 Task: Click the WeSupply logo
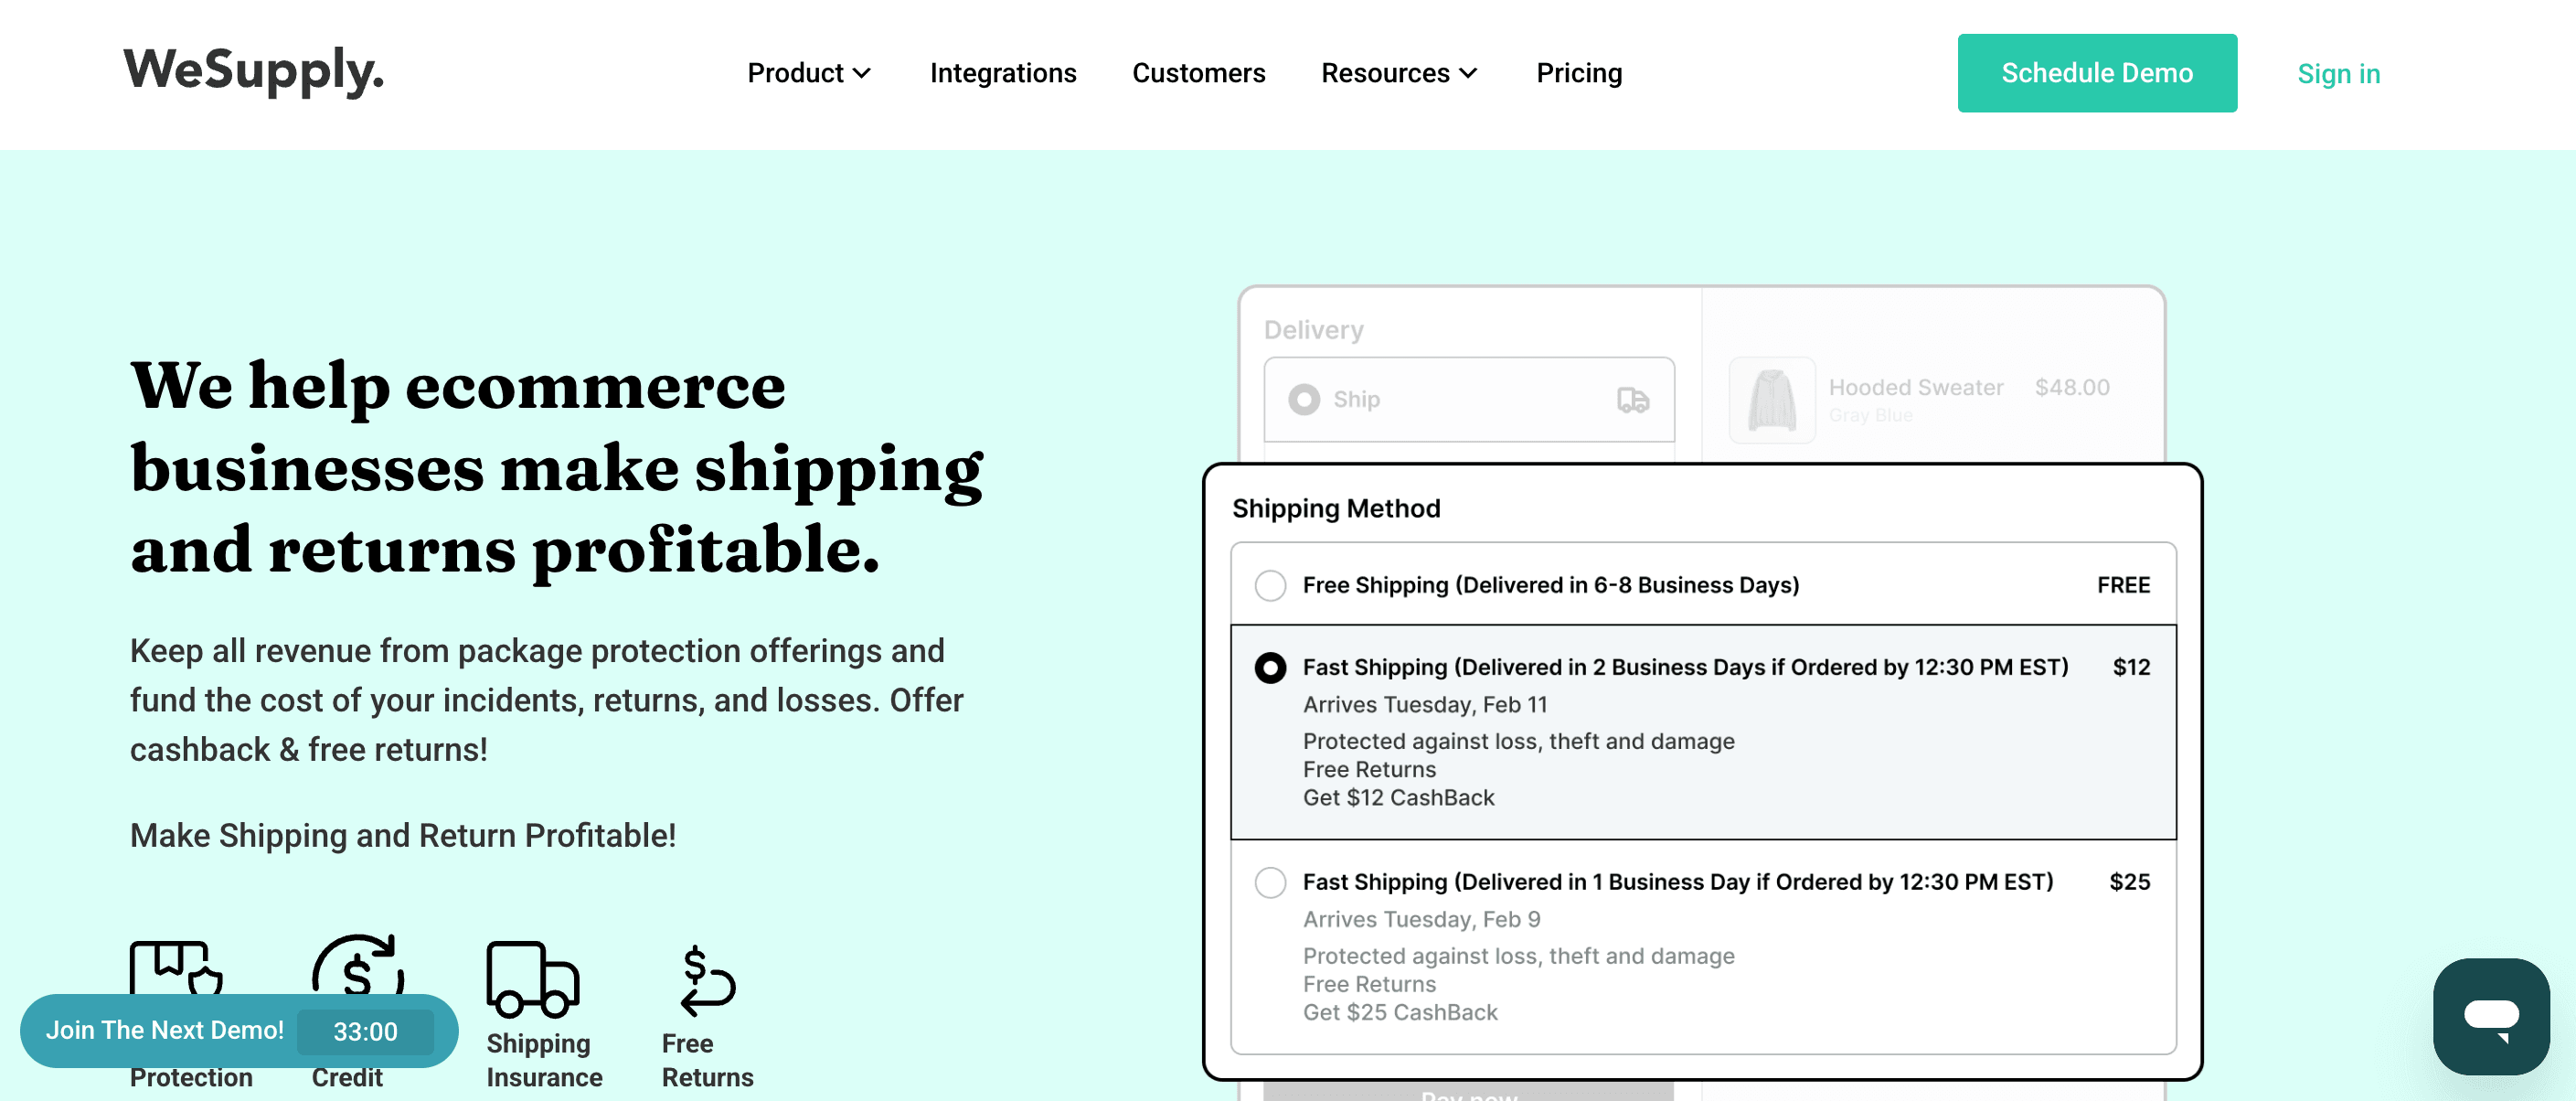[253, 72]
